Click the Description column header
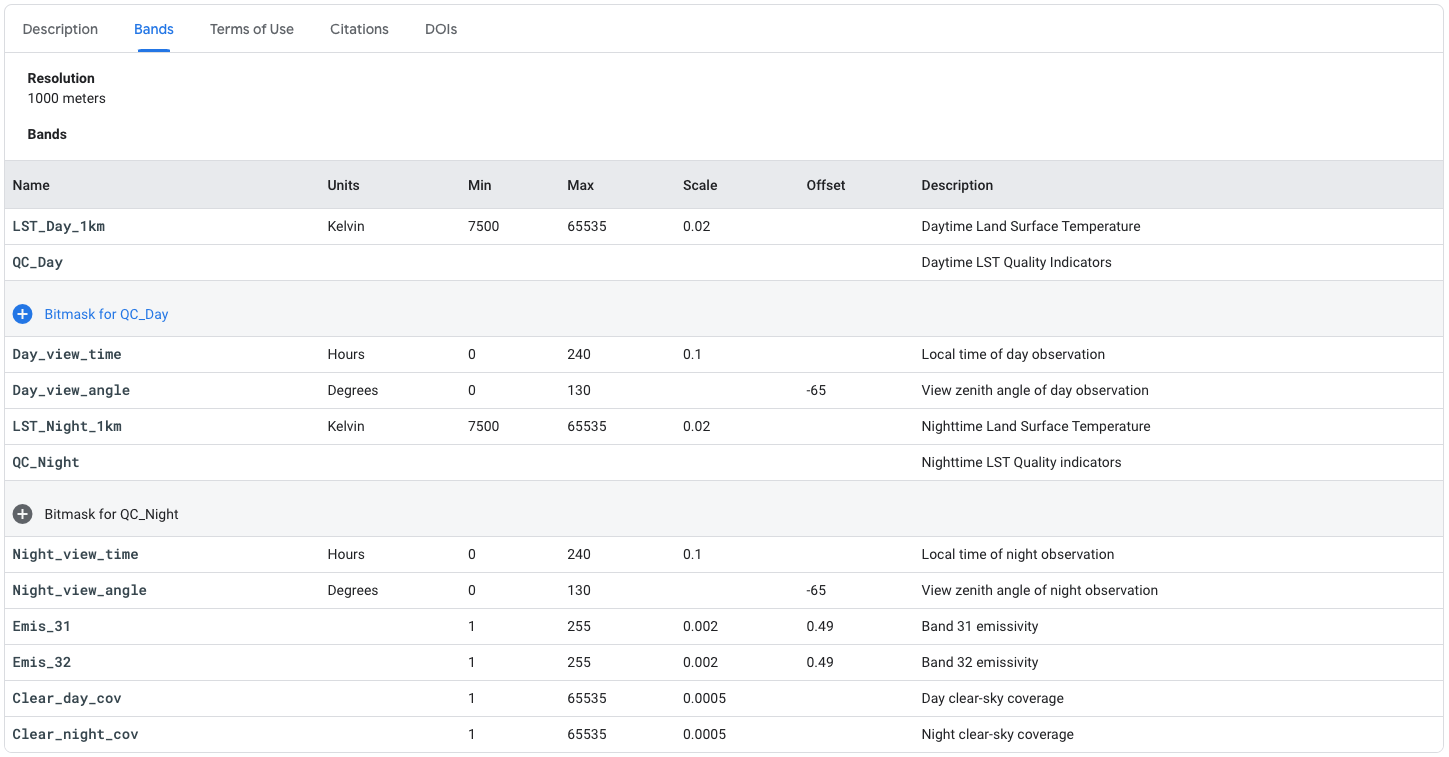This screenshot has height=757, width=1449. 957,185
